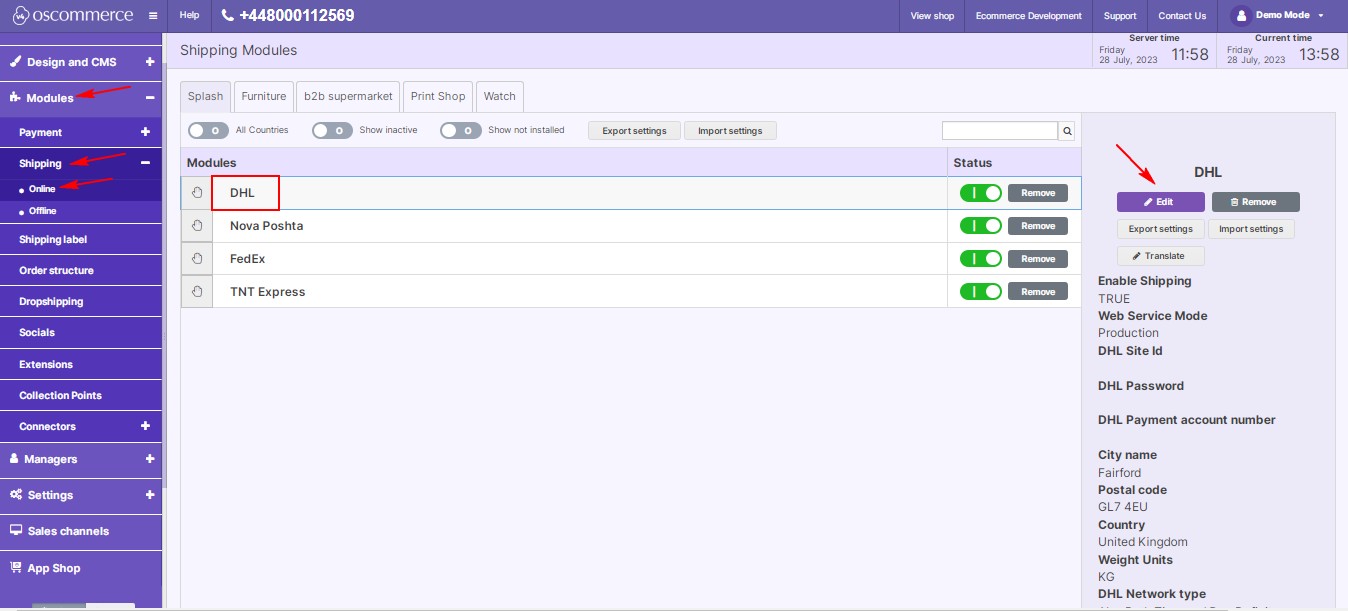
Task: Open the Shipping label menu item
Action: [81, 240]
